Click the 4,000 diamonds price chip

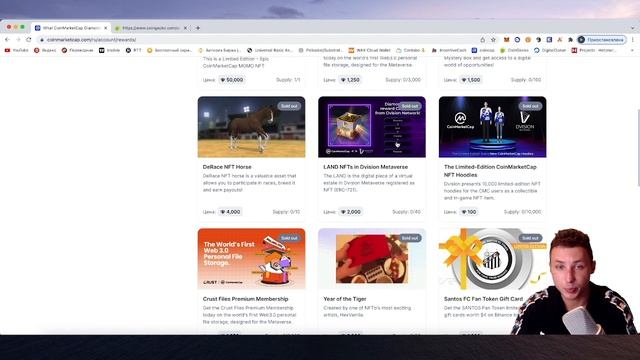(230, 212)
